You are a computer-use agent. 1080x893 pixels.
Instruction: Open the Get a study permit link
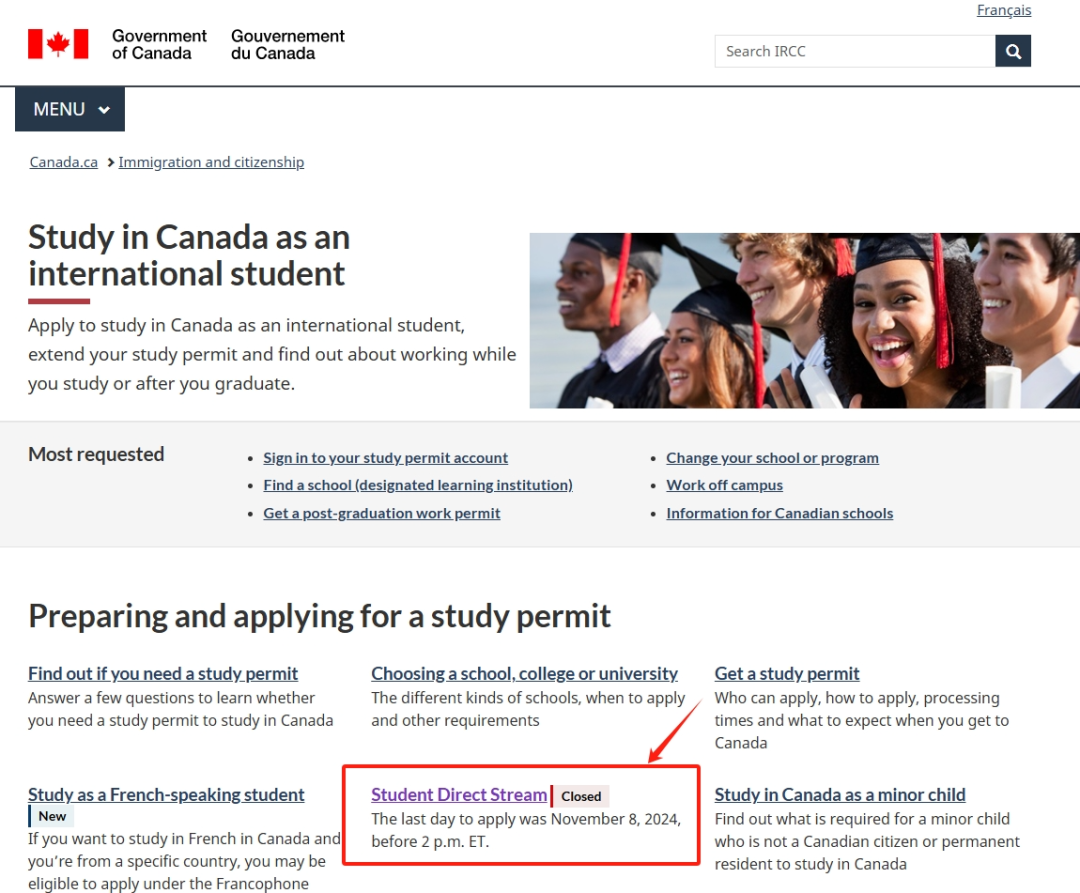tap(787, 673)
